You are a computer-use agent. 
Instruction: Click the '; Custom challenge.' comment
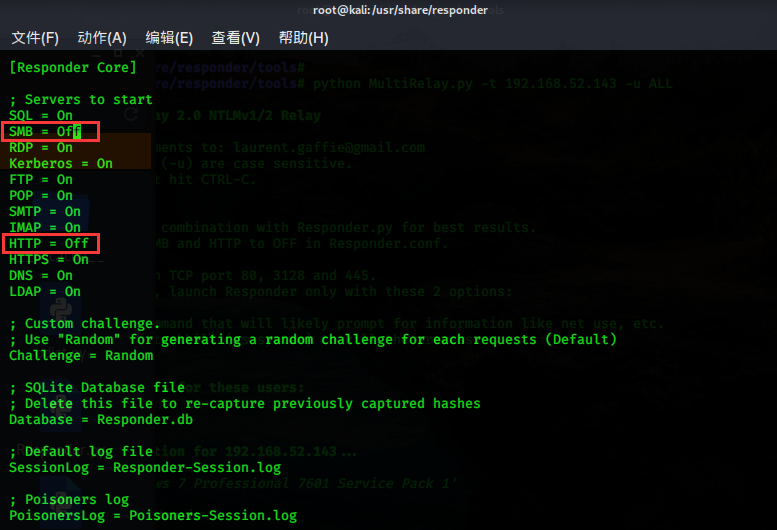coord(84,323)
